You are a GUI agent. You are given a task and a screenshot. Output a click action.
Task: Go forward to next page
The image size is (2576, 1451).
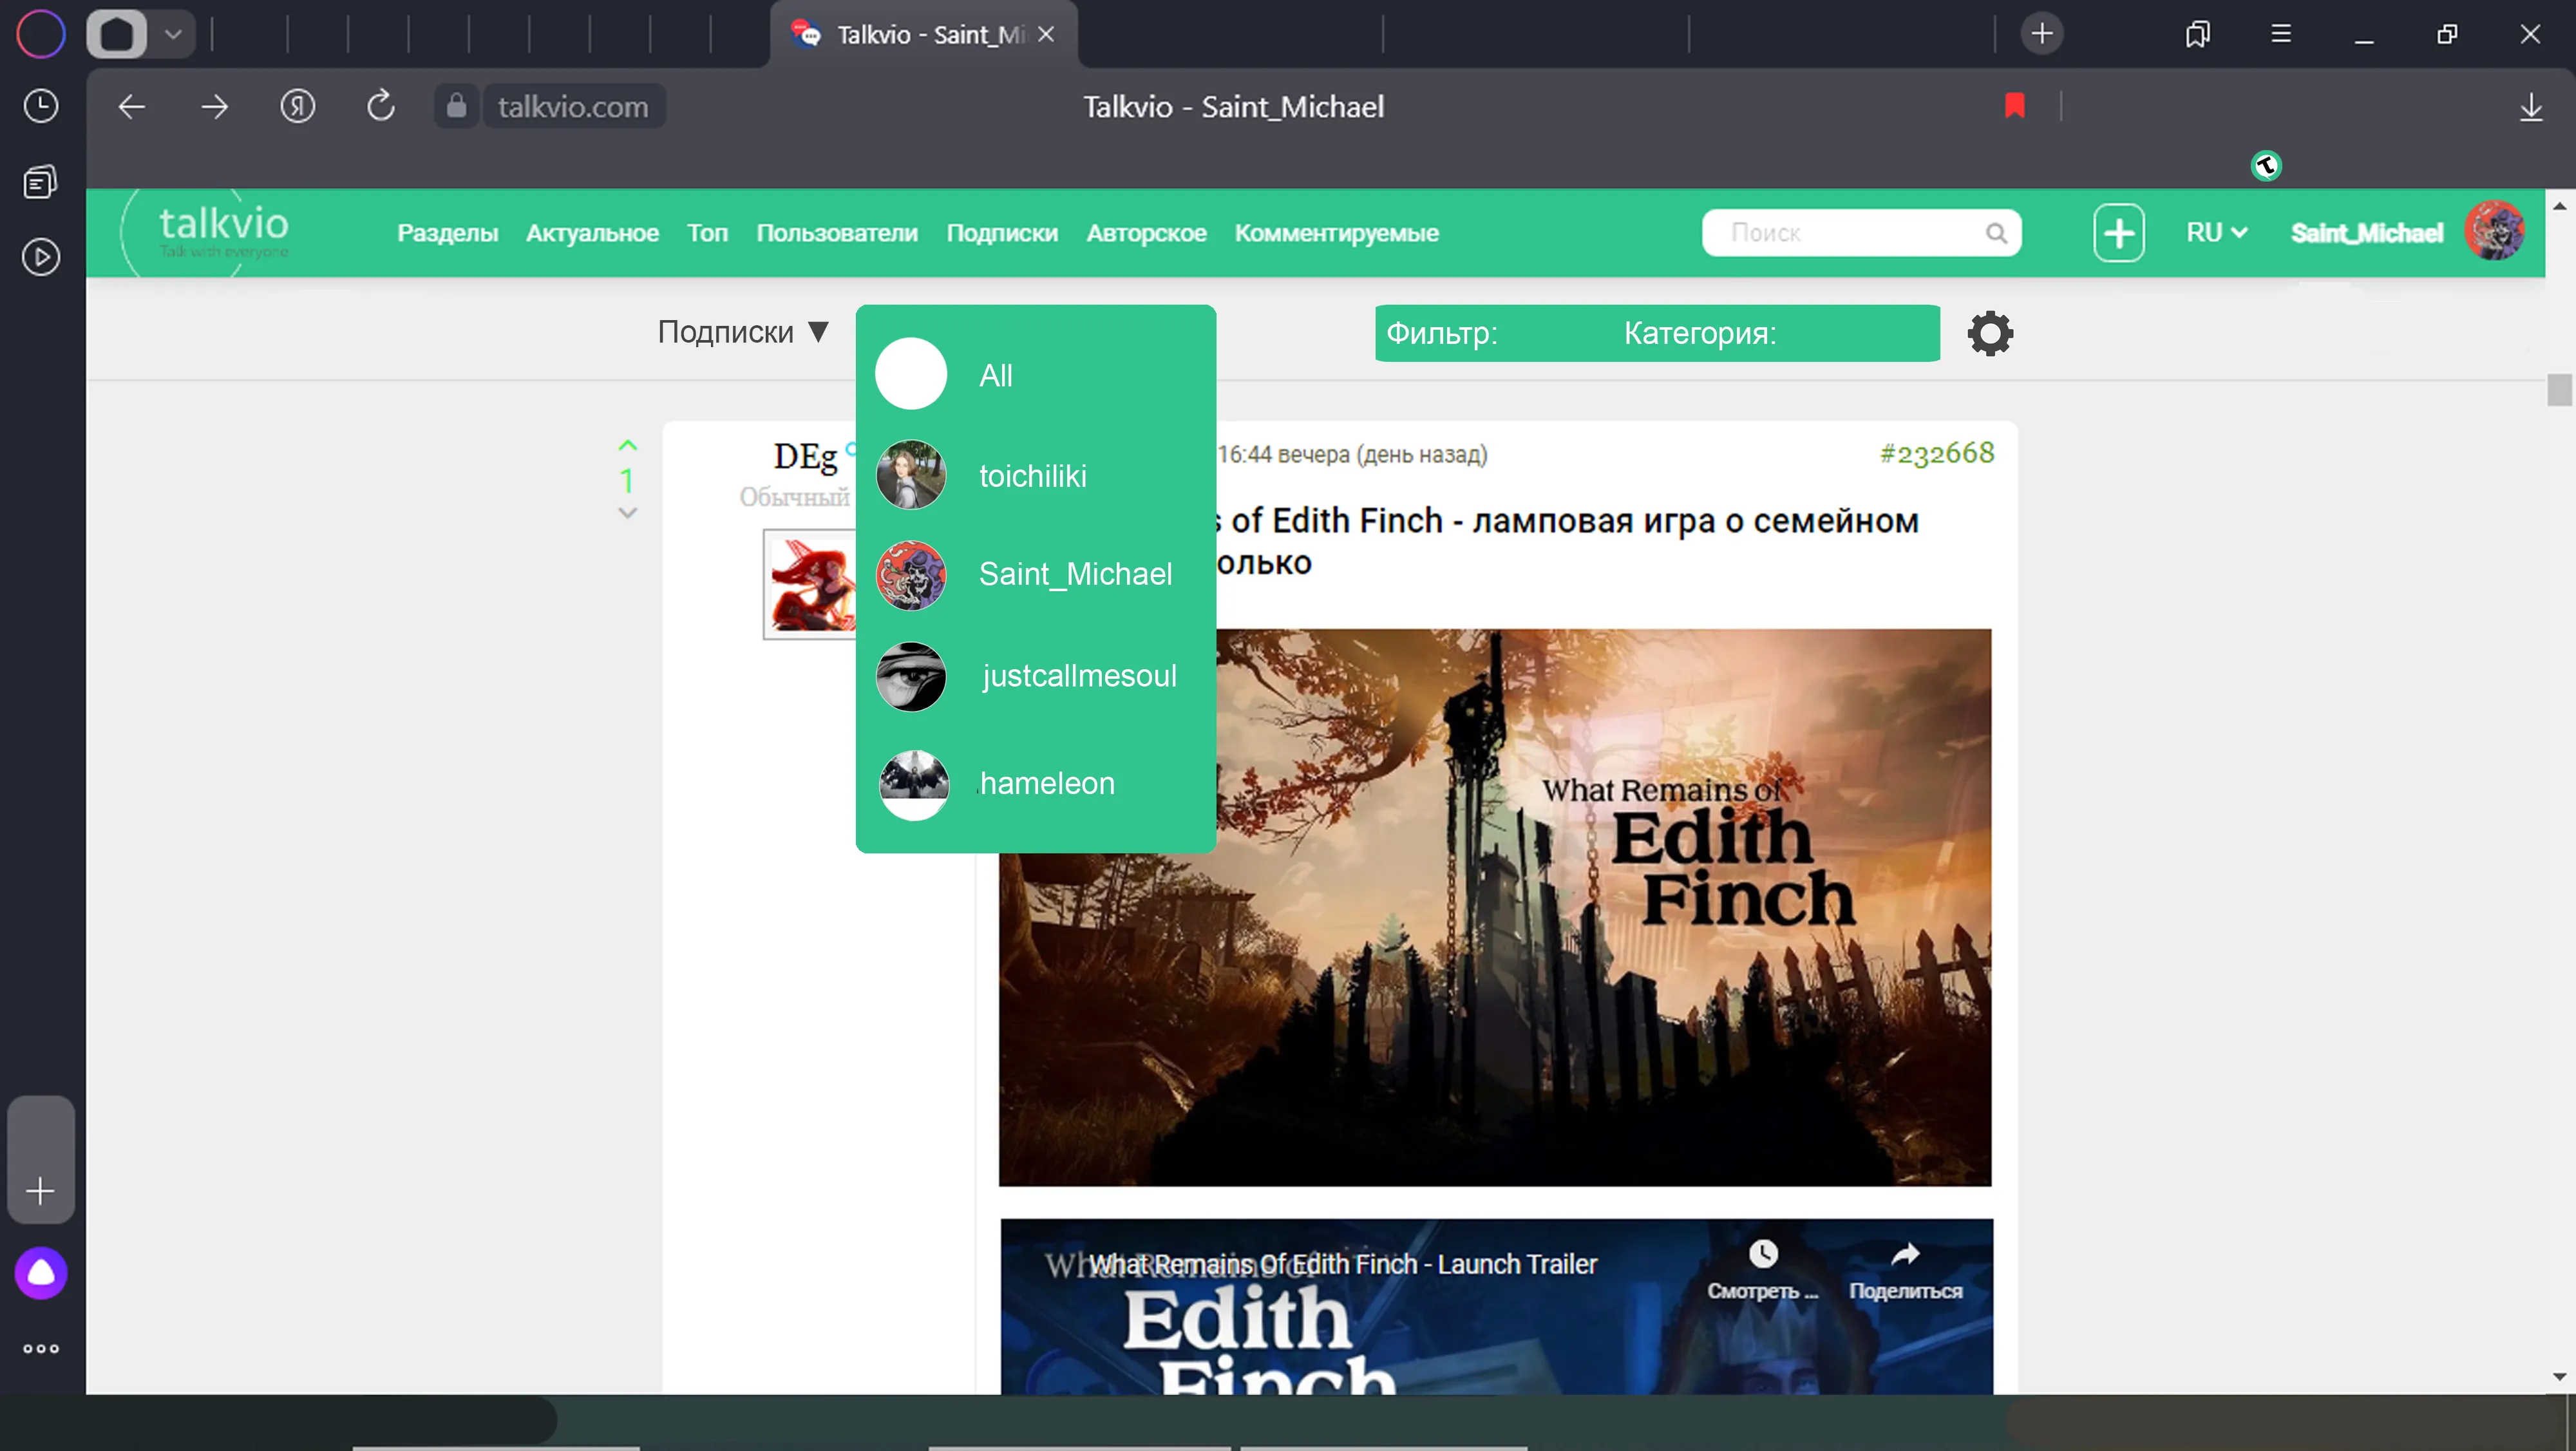(215, 106)
